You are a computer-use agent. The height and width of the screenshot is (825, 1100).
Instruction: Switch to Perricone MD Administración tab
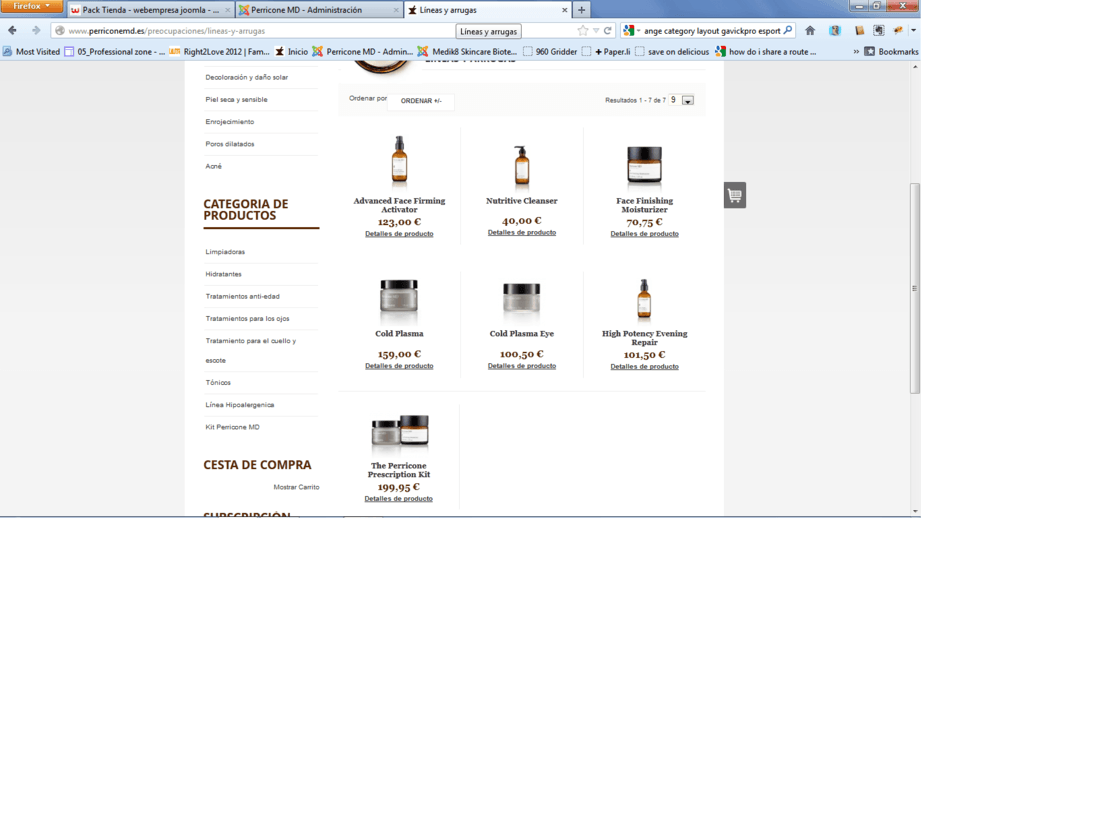pos(306,10)
